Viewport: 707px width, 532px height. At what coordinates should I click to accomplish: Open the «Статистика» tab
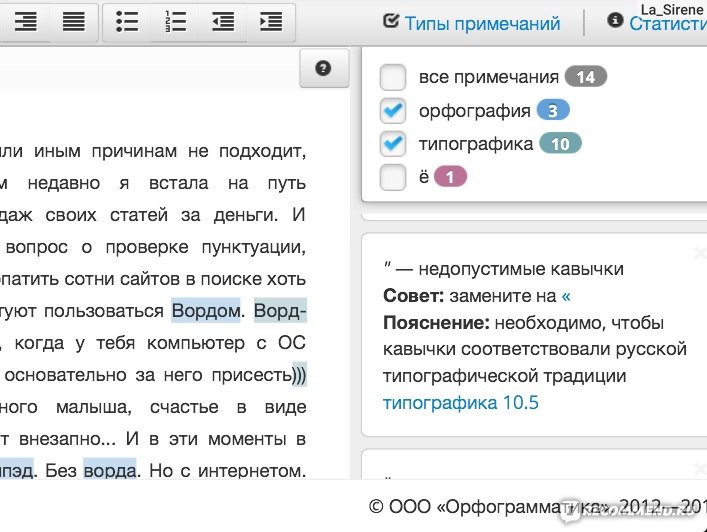pyautogui.click(x=667, y=23)
